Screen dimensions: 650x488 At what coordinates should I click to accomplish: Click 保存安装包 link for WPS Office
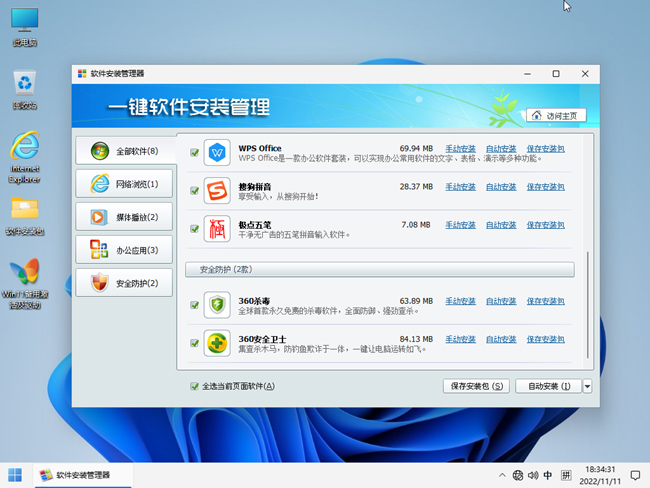(546, 148)
